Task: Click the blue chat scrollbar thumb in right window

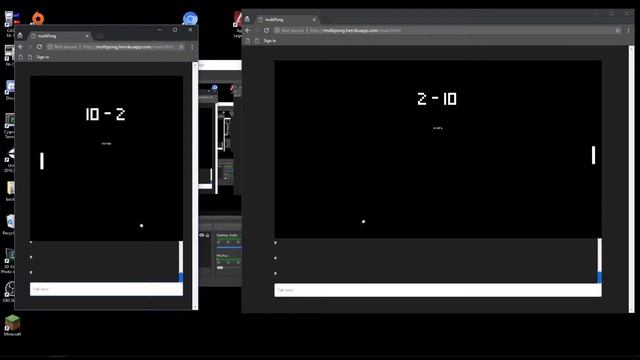Action: 600,278
